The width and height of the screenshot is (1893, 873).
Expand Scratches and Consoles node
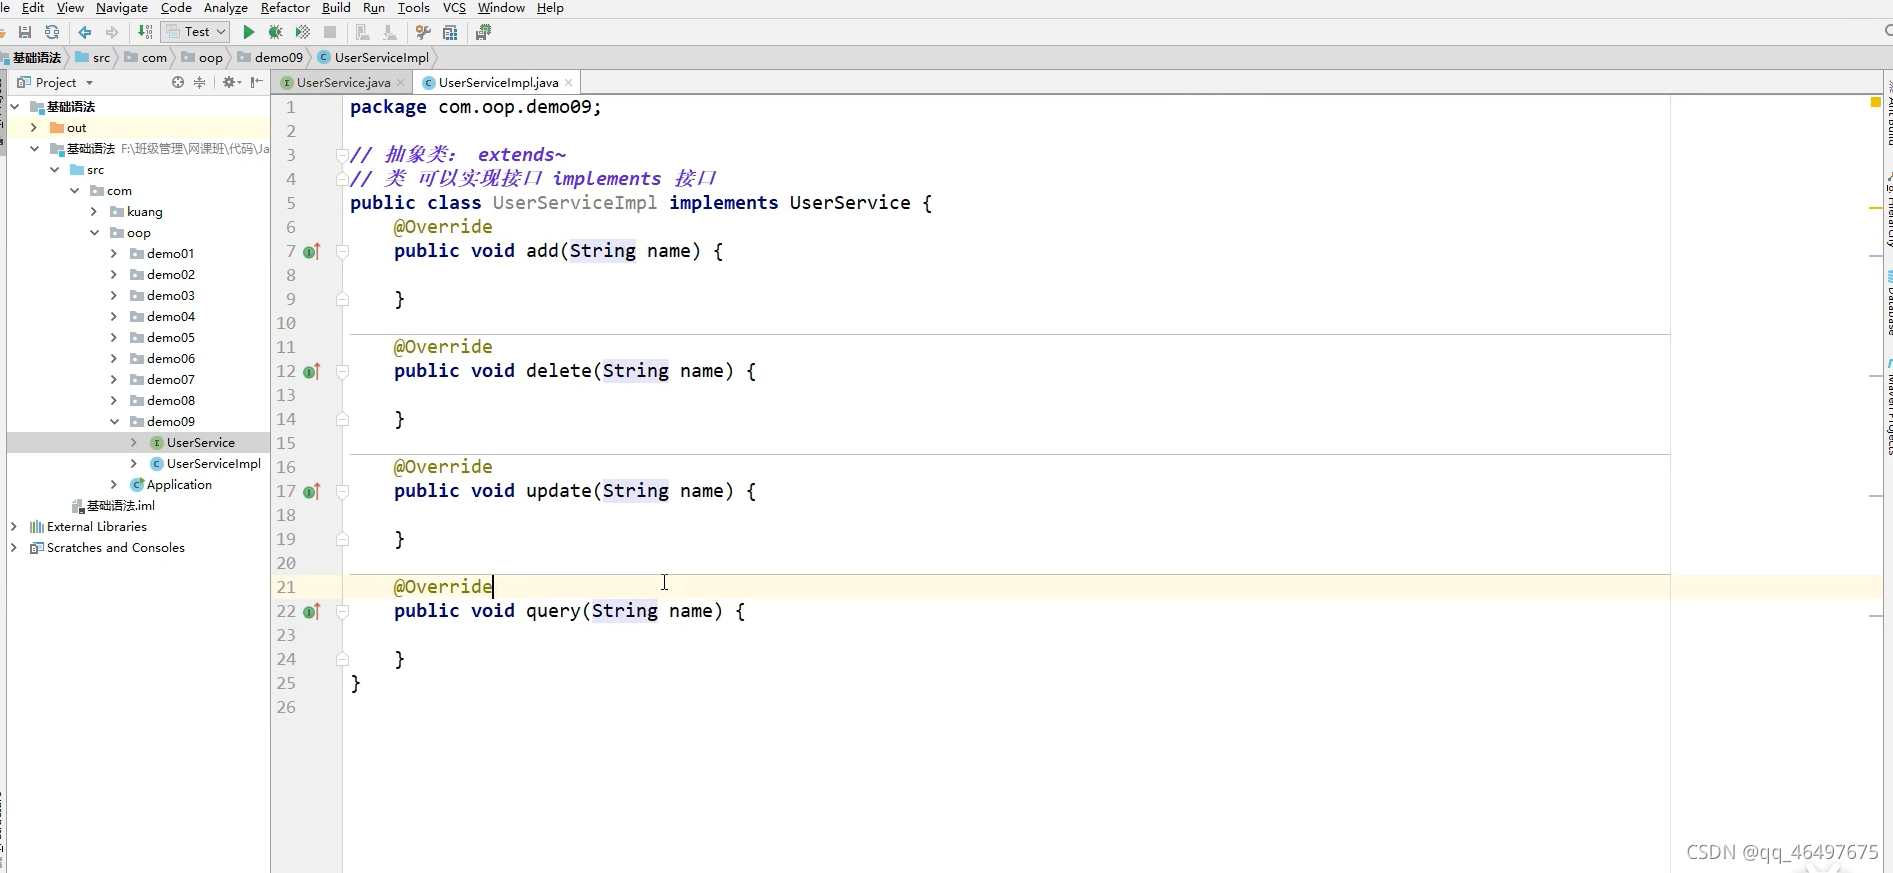pos(14,548)
